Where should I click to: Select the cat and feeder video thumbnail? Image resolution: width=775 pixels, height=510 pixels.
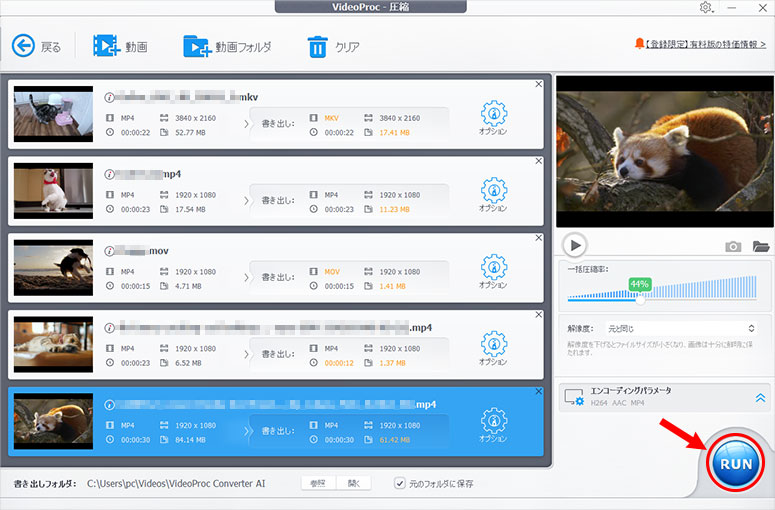tap(53, 114)
